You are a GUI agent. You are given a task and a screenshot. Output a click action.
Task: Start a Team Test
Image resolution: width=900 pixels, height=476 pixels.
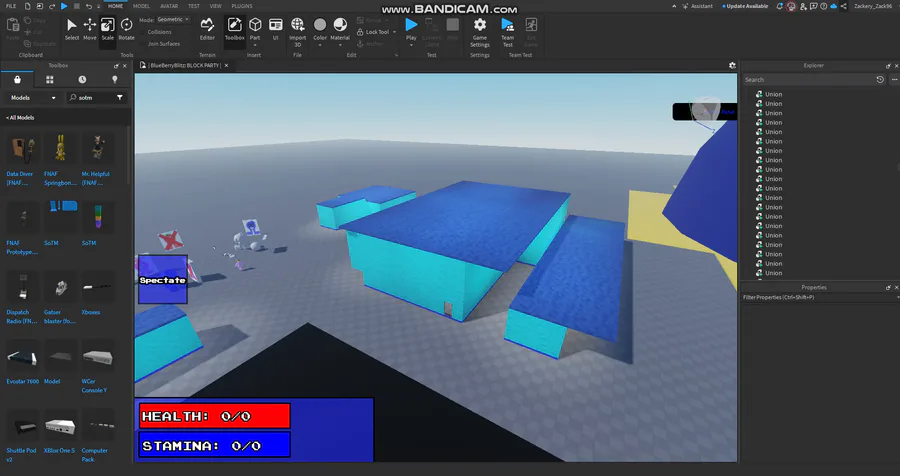point(507,32)
